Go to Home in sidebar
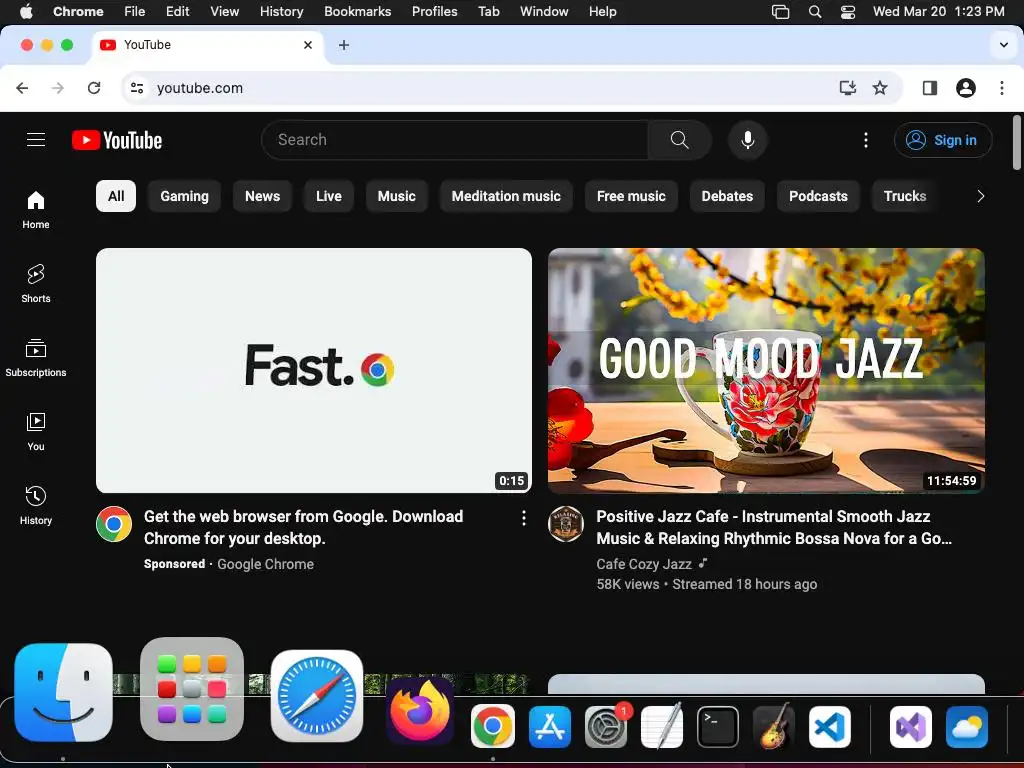 pyautogui.click(x=36, y=210)
